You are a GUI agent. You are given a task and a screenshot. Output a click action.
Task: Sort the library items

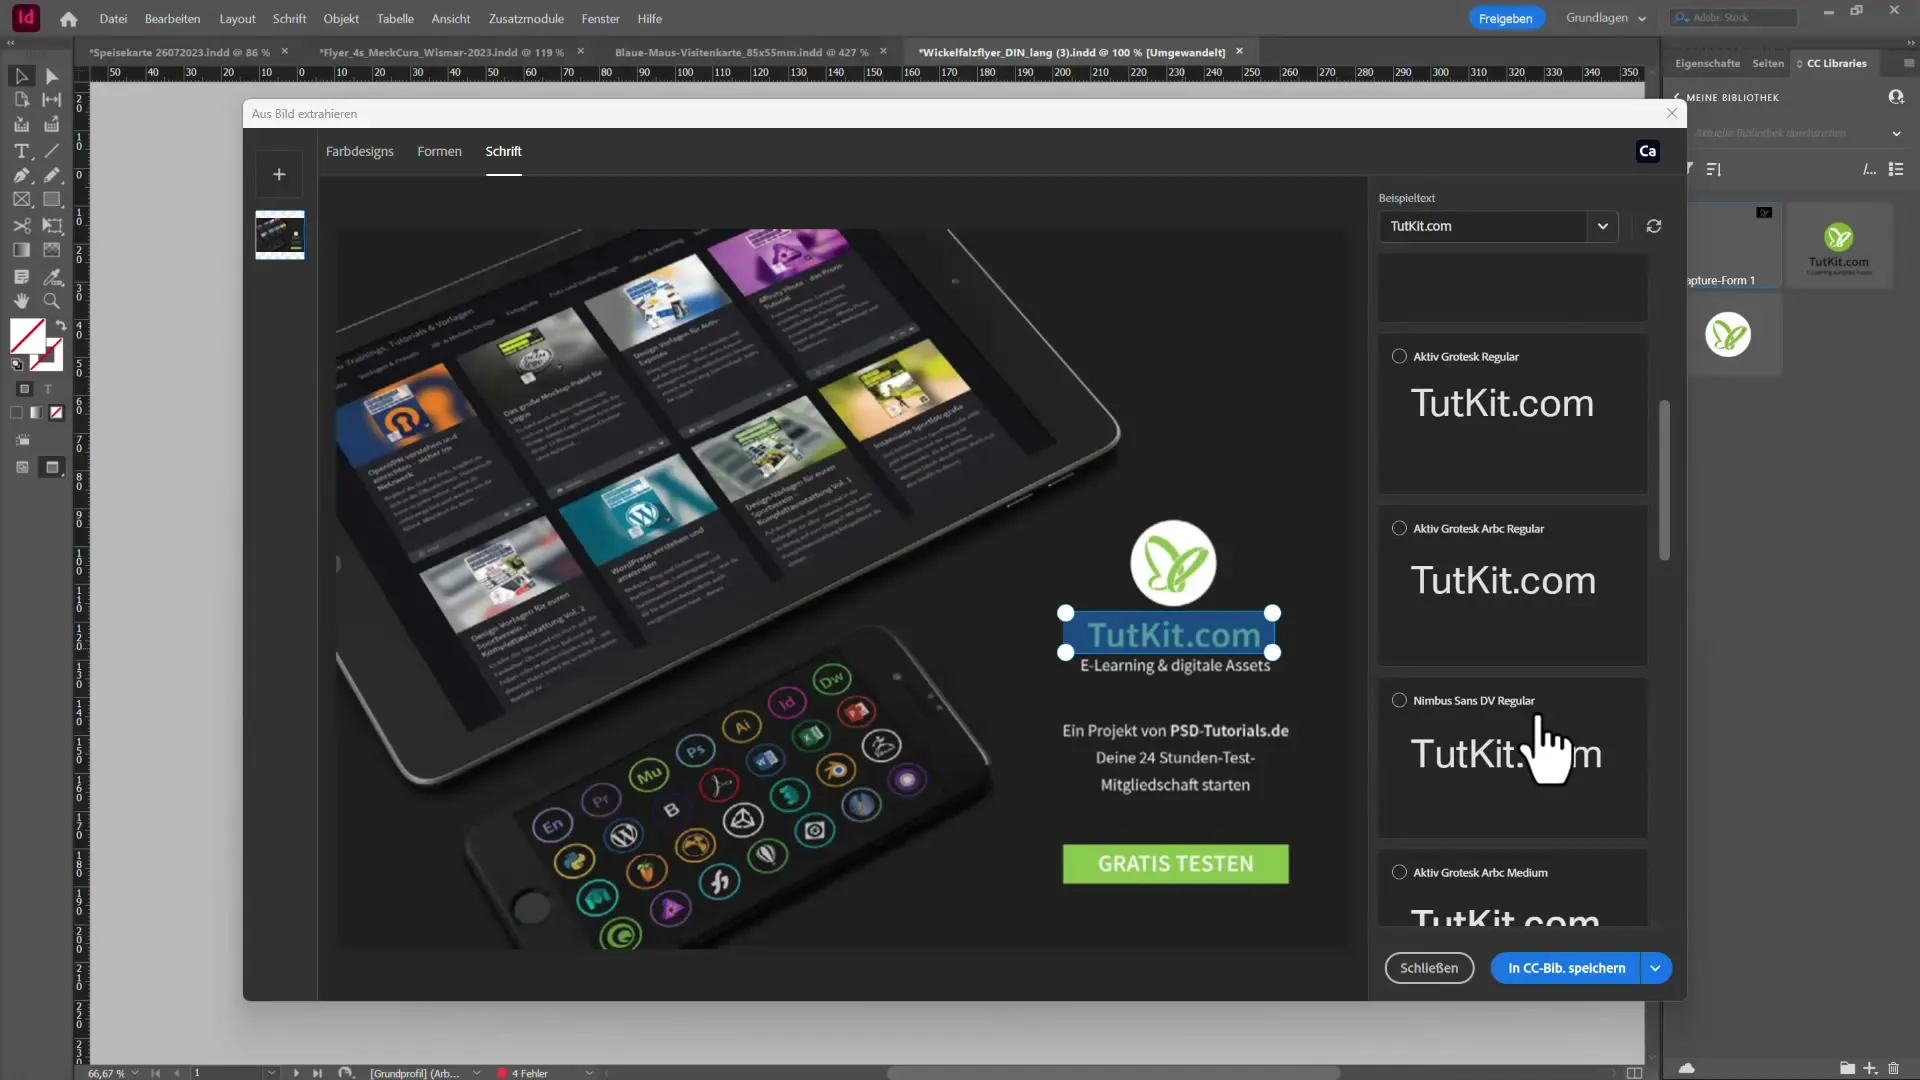(x=1713, y=169)
